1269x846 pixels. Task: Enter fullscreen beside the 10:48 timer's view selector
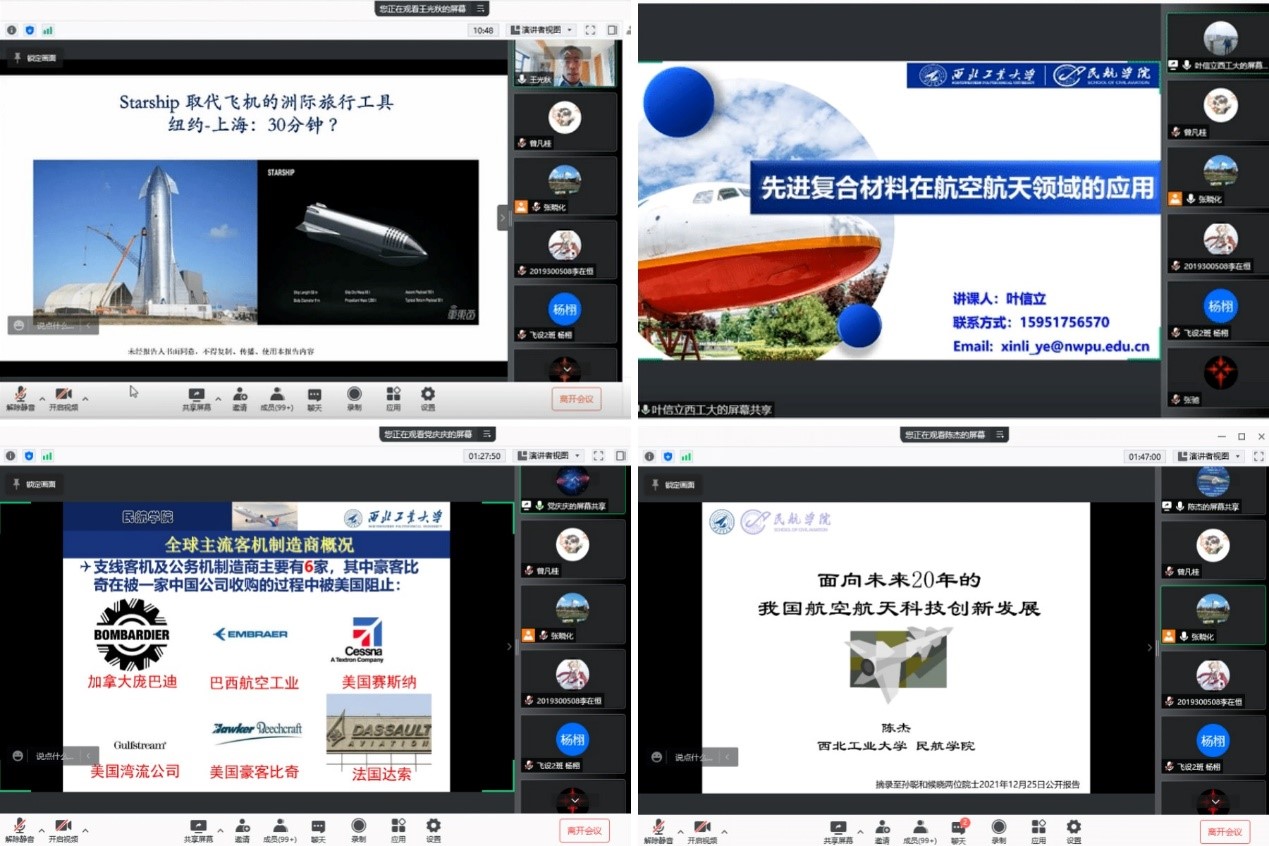click(x=590, y=30)
